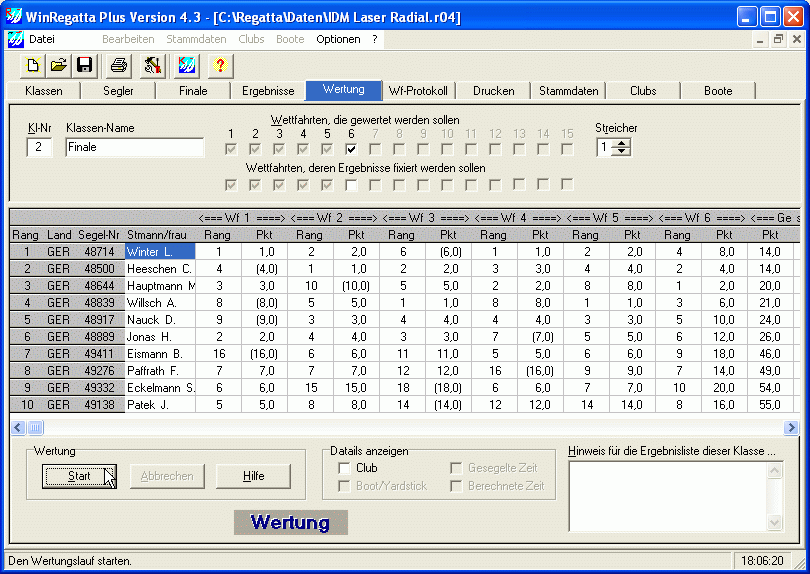
Task: Open the settings tools icon
Action: pos(152,65)
